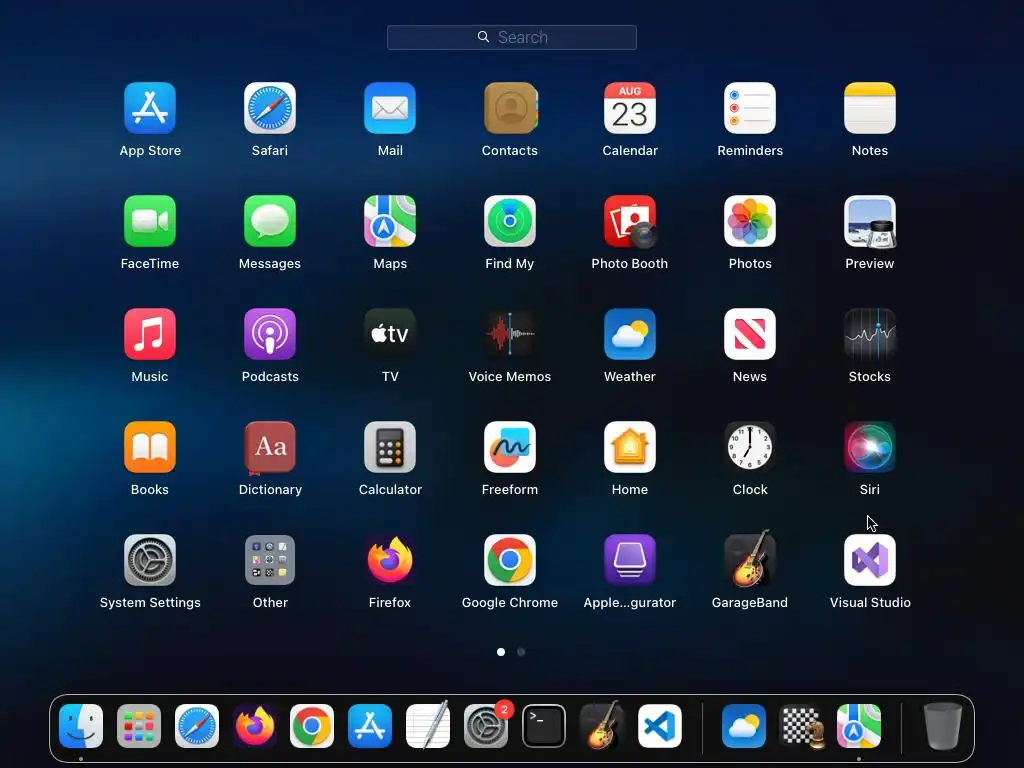Open Finder in the Dock
Viewport: 1024px width, 768px height.
[81, 726]
